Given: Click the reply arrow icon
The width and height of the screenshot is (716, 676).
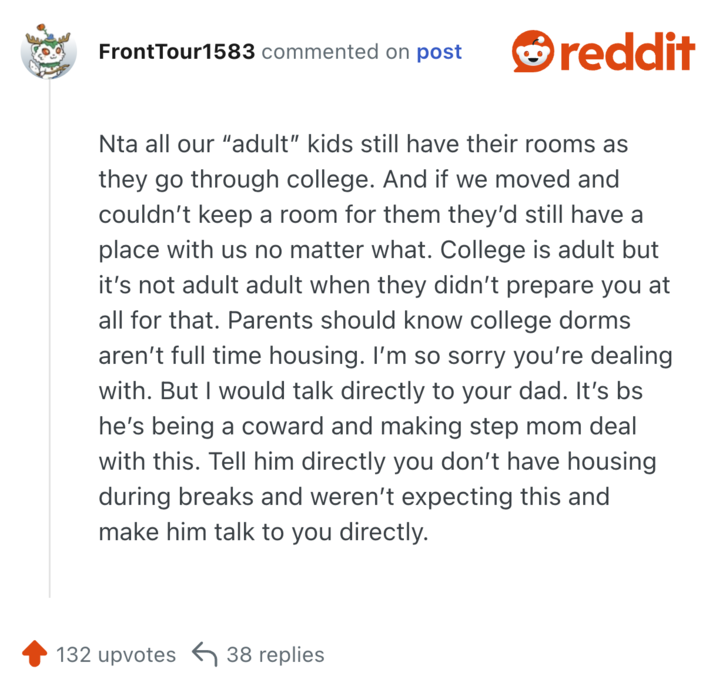Looking at the screenshot, I should [204, 655].
